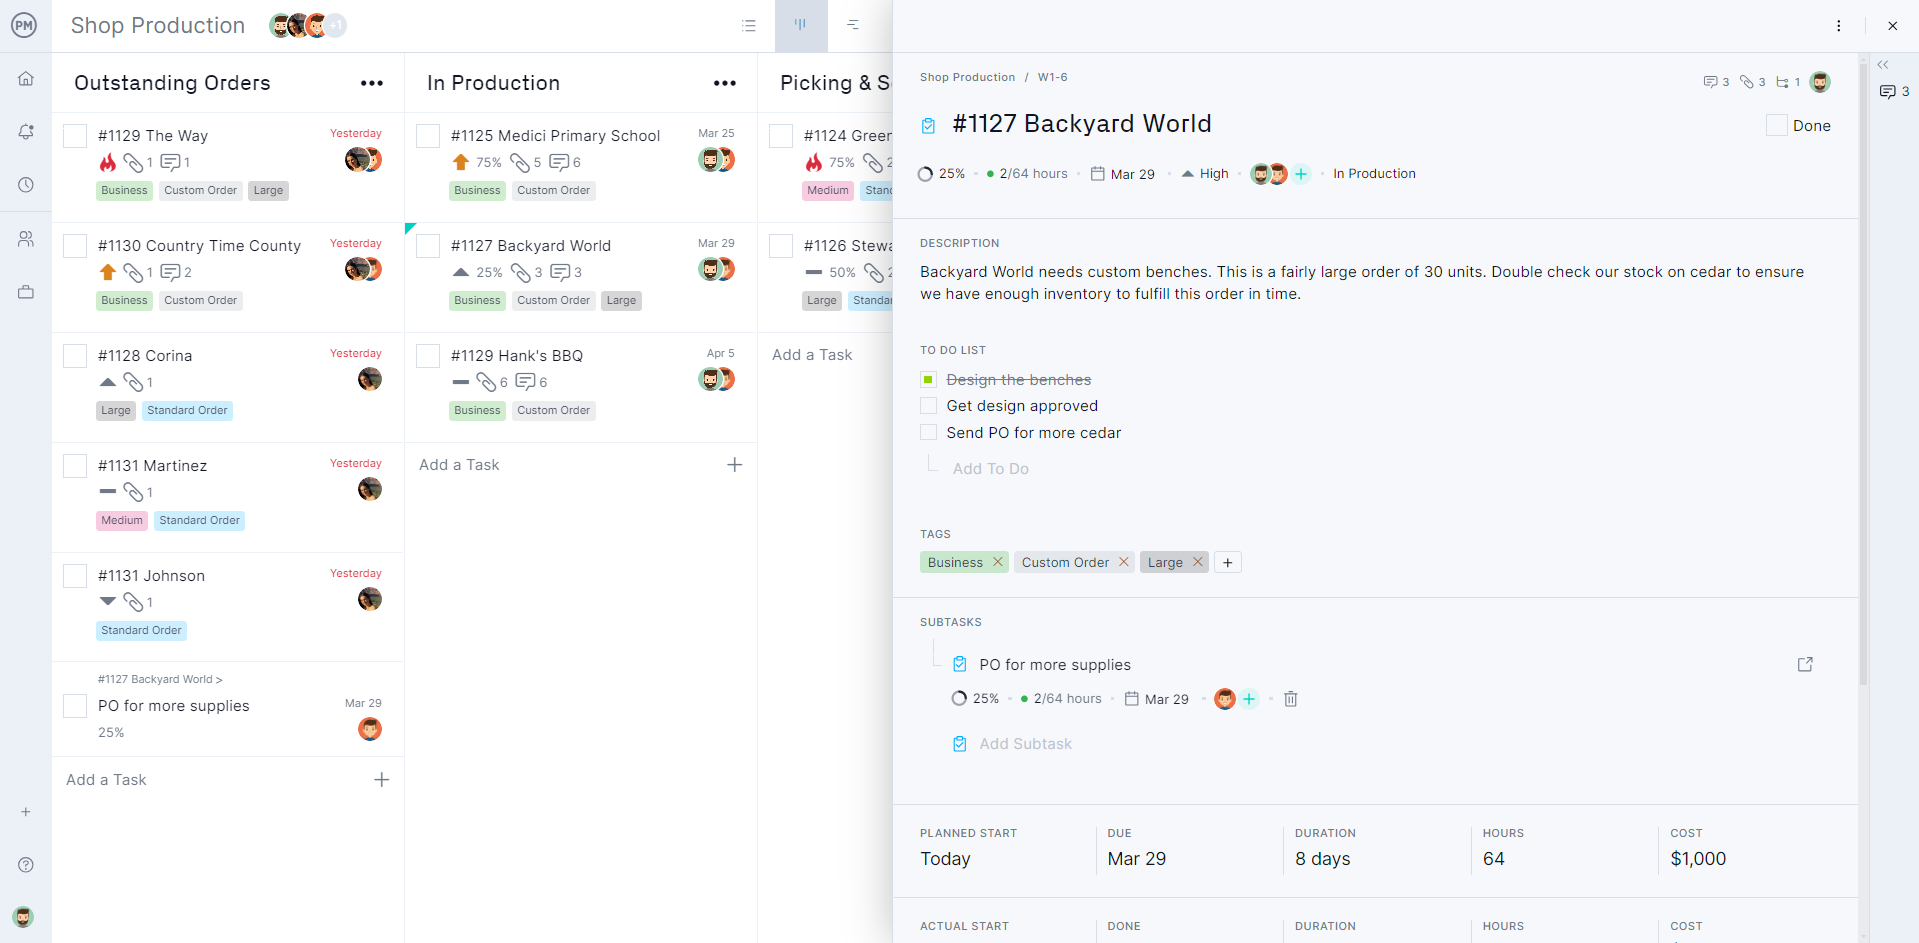Click the 25% progress indicator in the task panel
The width and height of the screenshot is (1919, 943).
941,174
